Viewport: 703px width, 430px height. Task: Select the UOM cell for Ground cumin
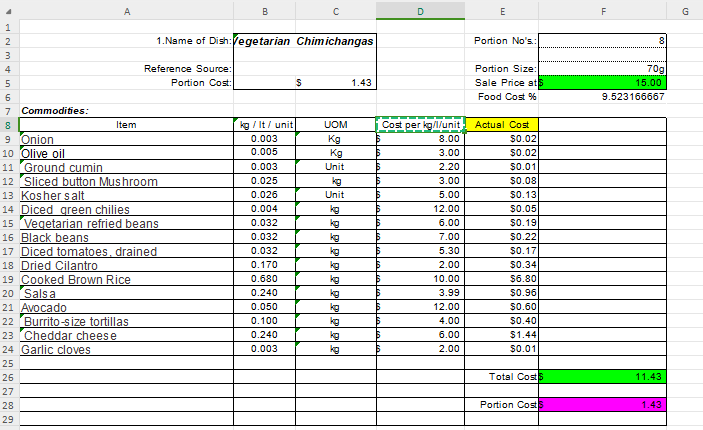(x=336, y=167)
